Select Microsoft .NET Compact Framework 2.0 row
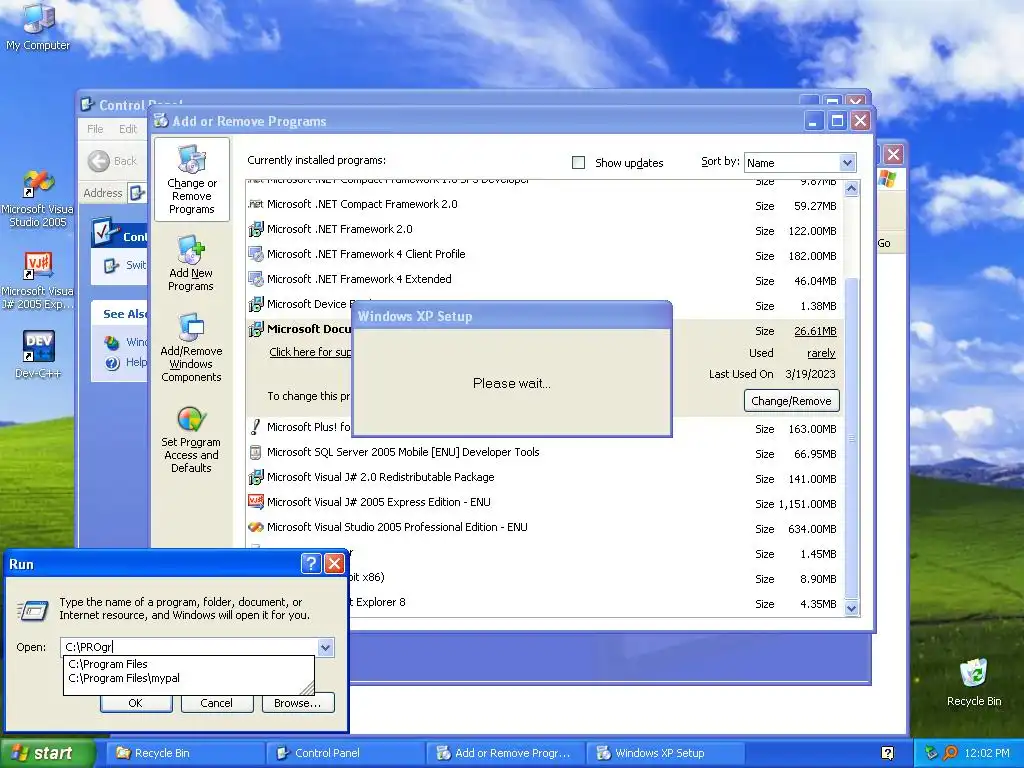Viewport: 1024px width, 768px height. [543, 205]
